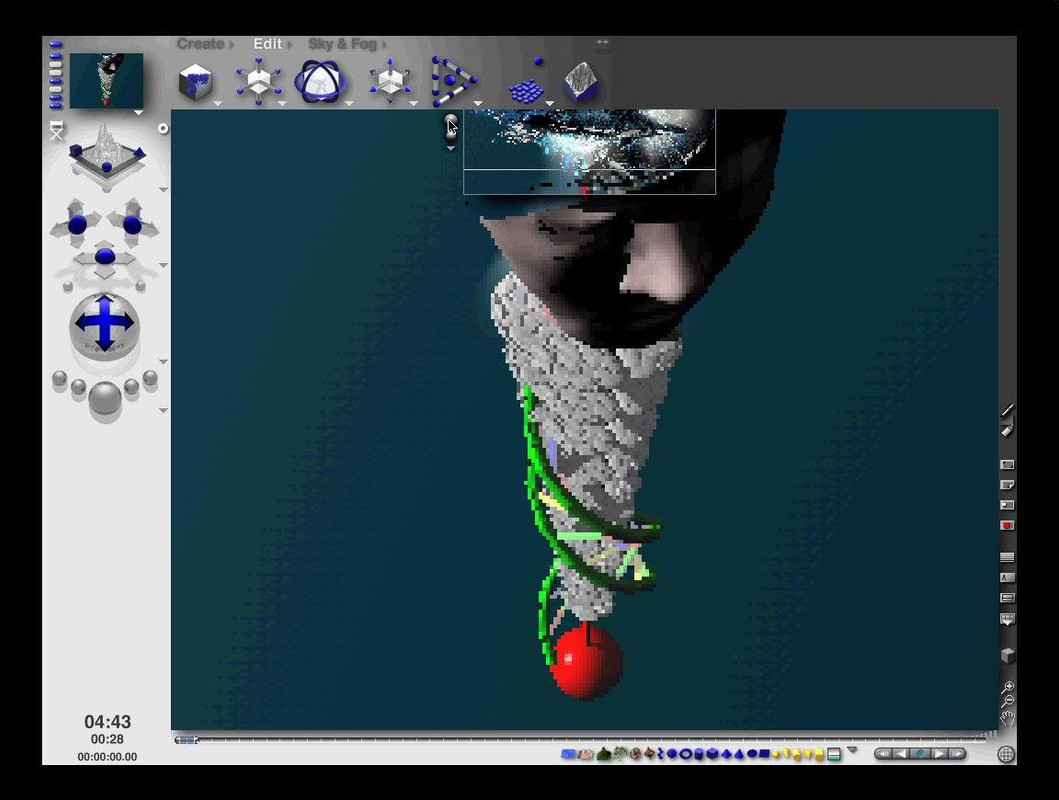Select the second blue memory dot
This screenshot has width=1059, height=800.
[56, 55]
